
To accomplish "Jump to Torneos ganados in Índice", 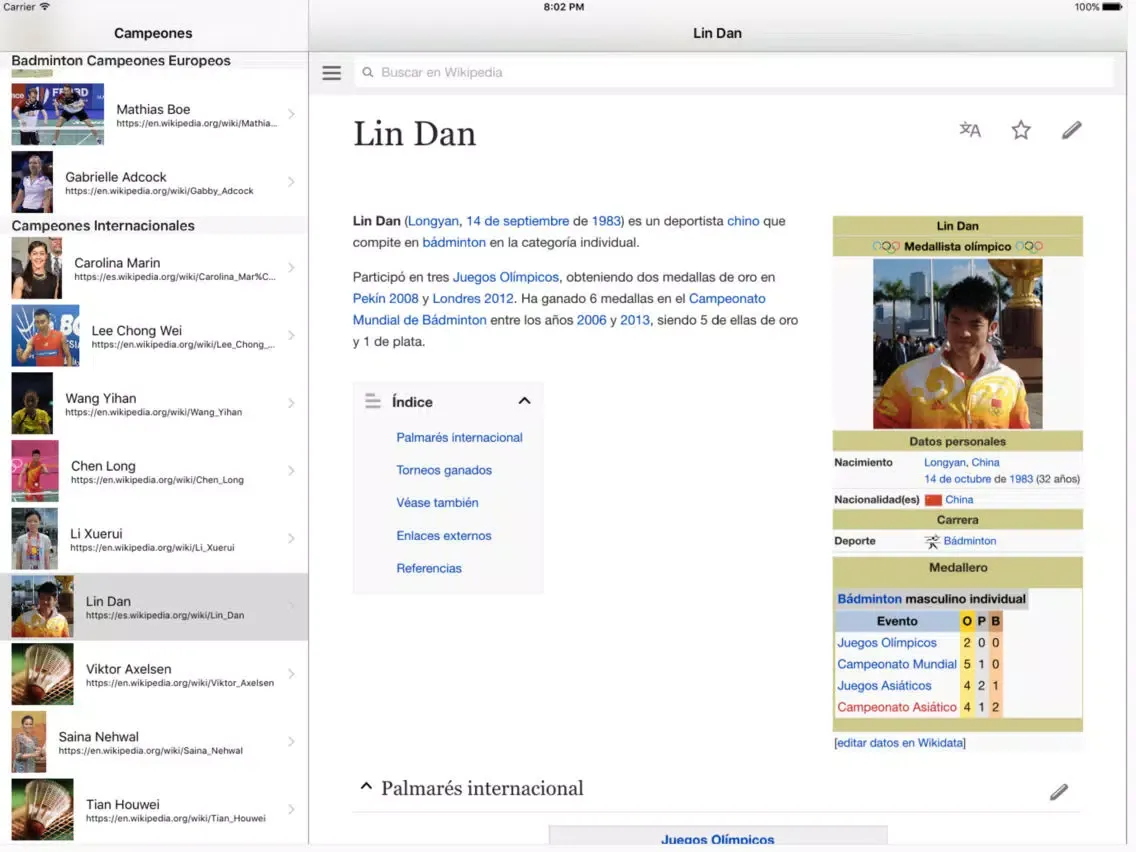I will click(x=444, y=470).
